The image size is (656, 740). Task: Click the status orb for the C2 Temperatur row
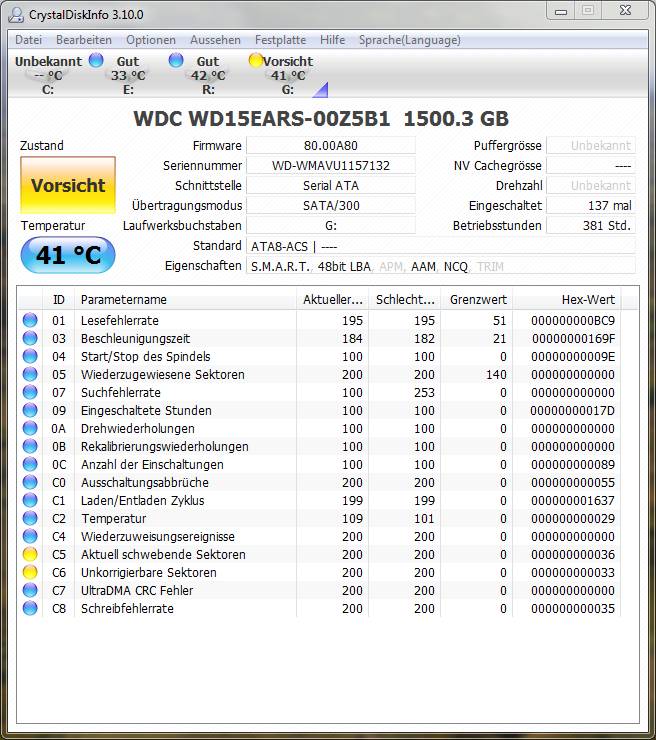[30, 518]
